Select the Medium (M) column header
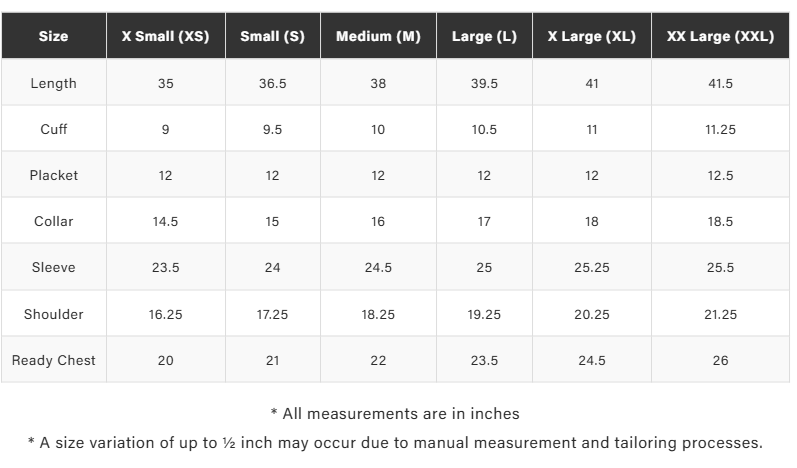Image resolution: width=797 pixels, height=468 pixels. [378, 36]
